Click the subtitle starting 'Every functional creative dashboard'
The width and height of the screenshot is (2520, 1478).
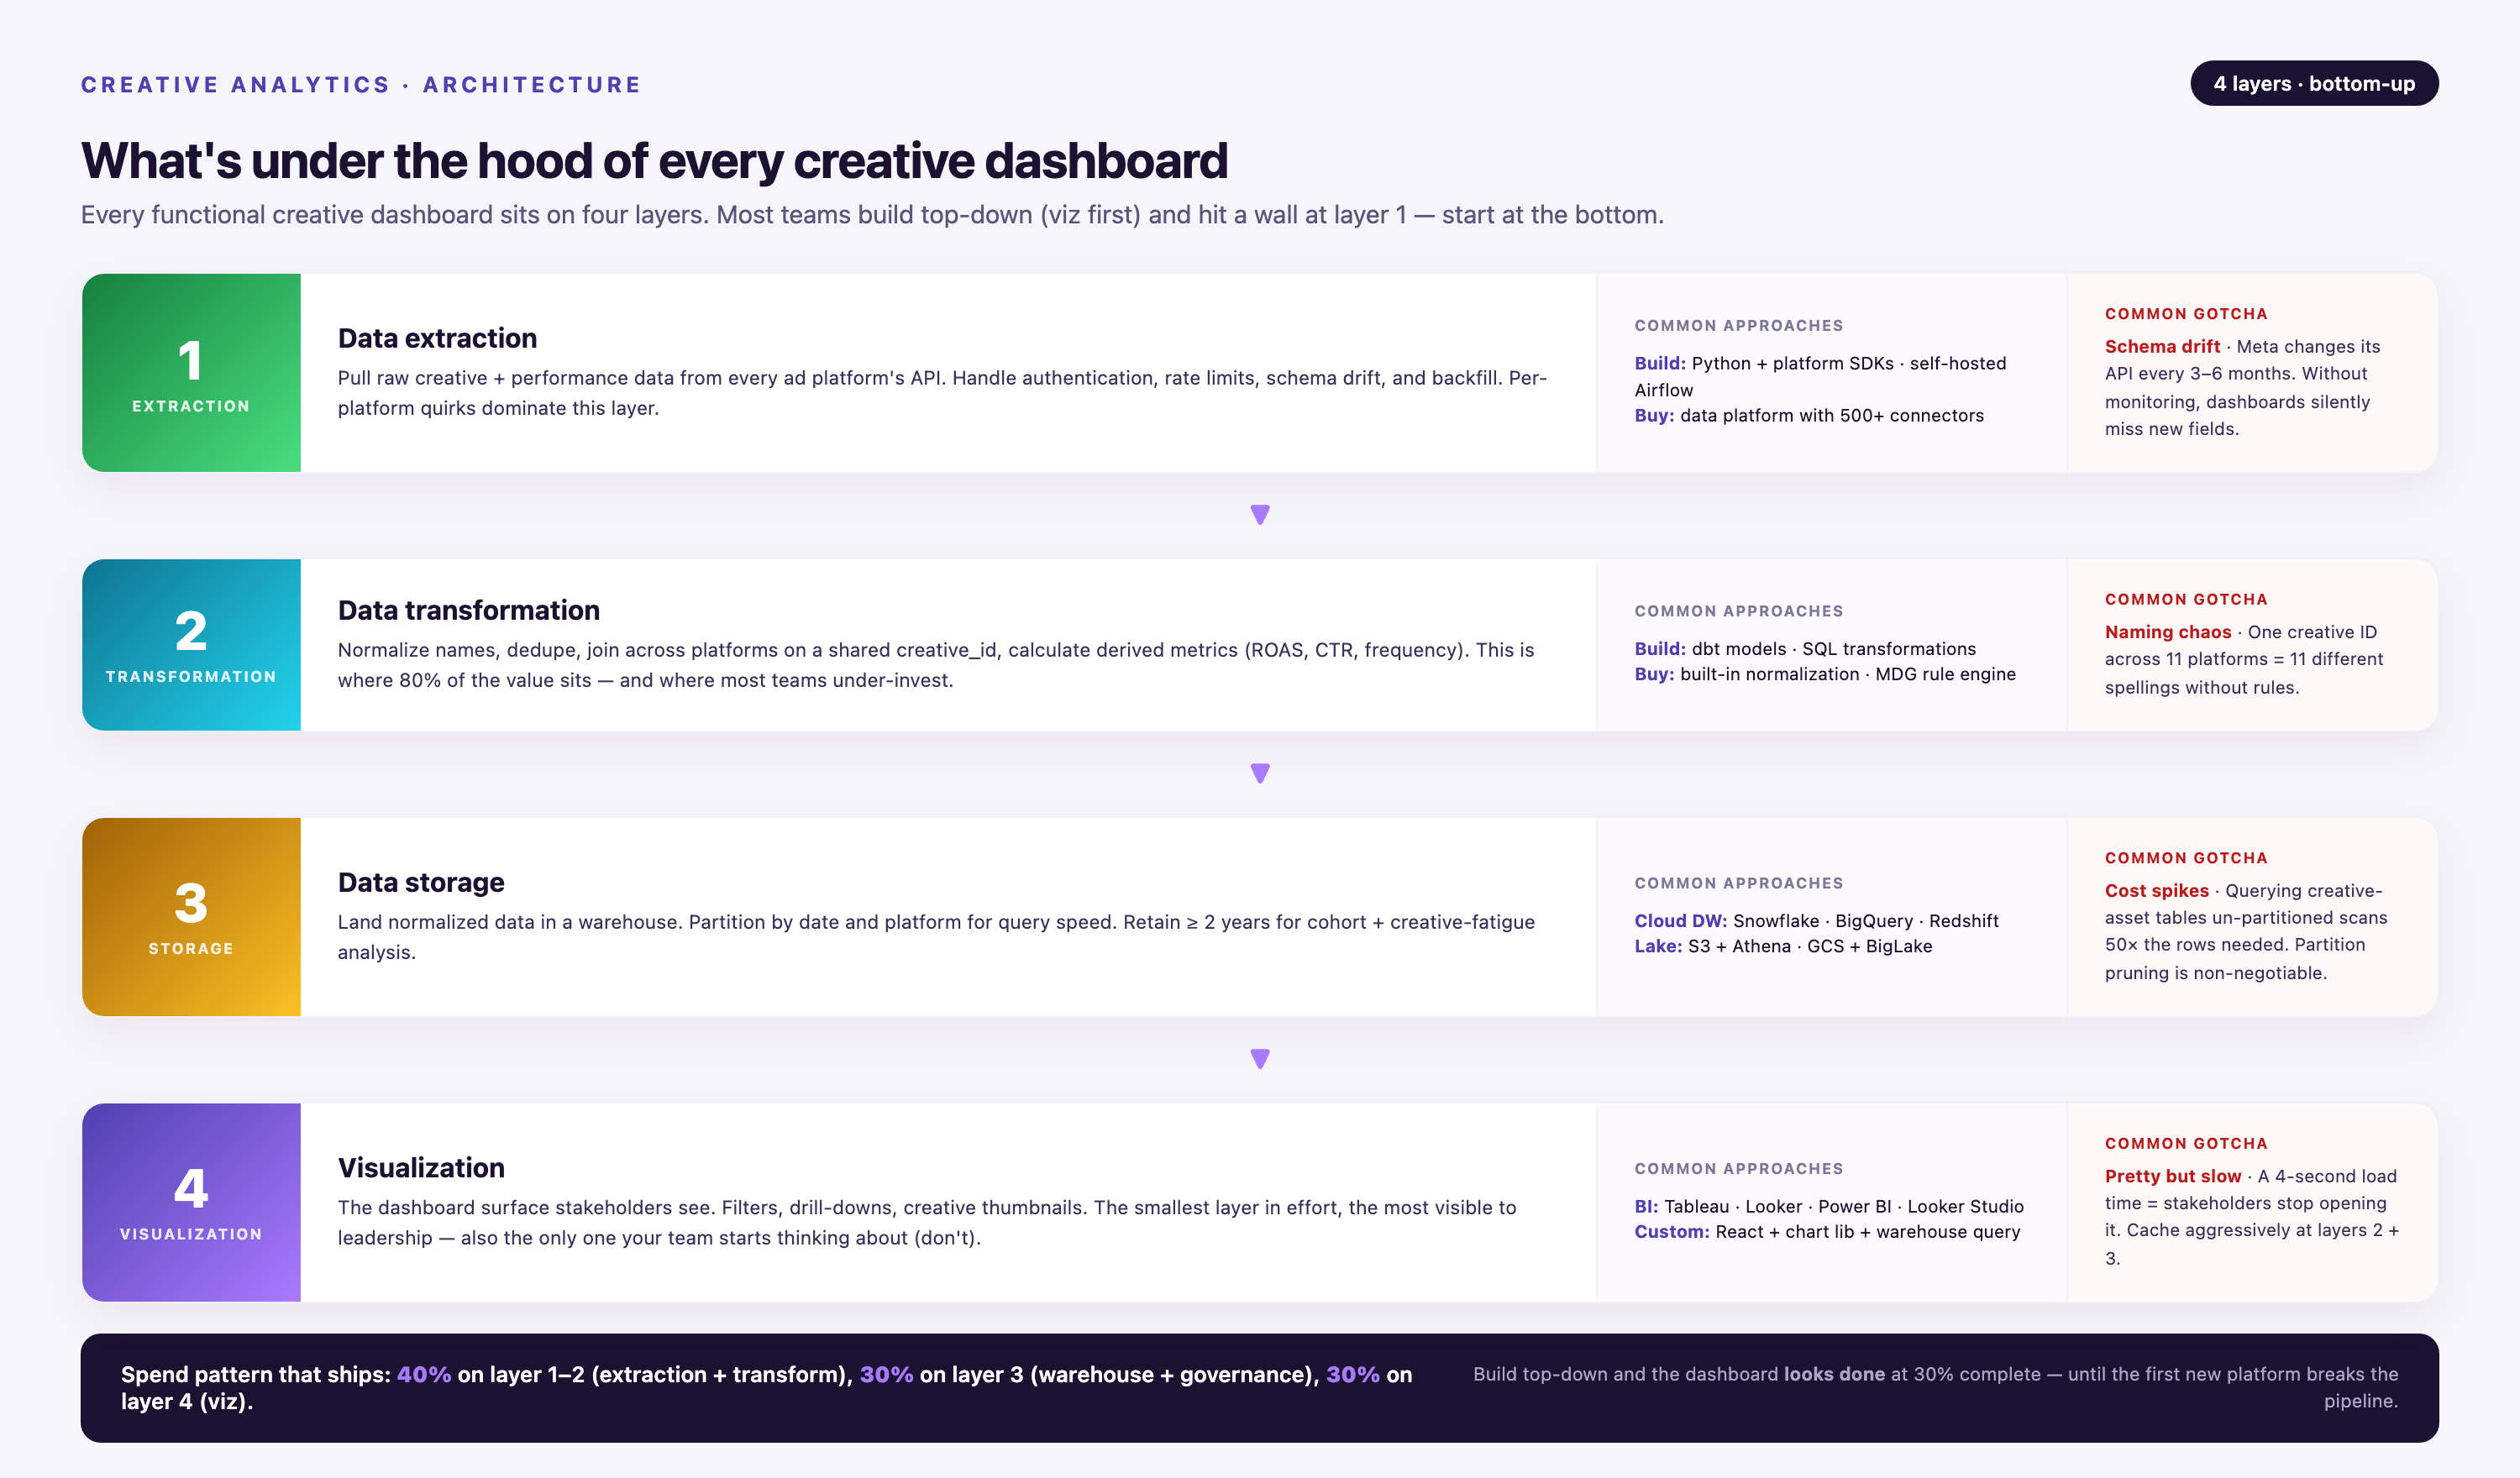[872, 215]
